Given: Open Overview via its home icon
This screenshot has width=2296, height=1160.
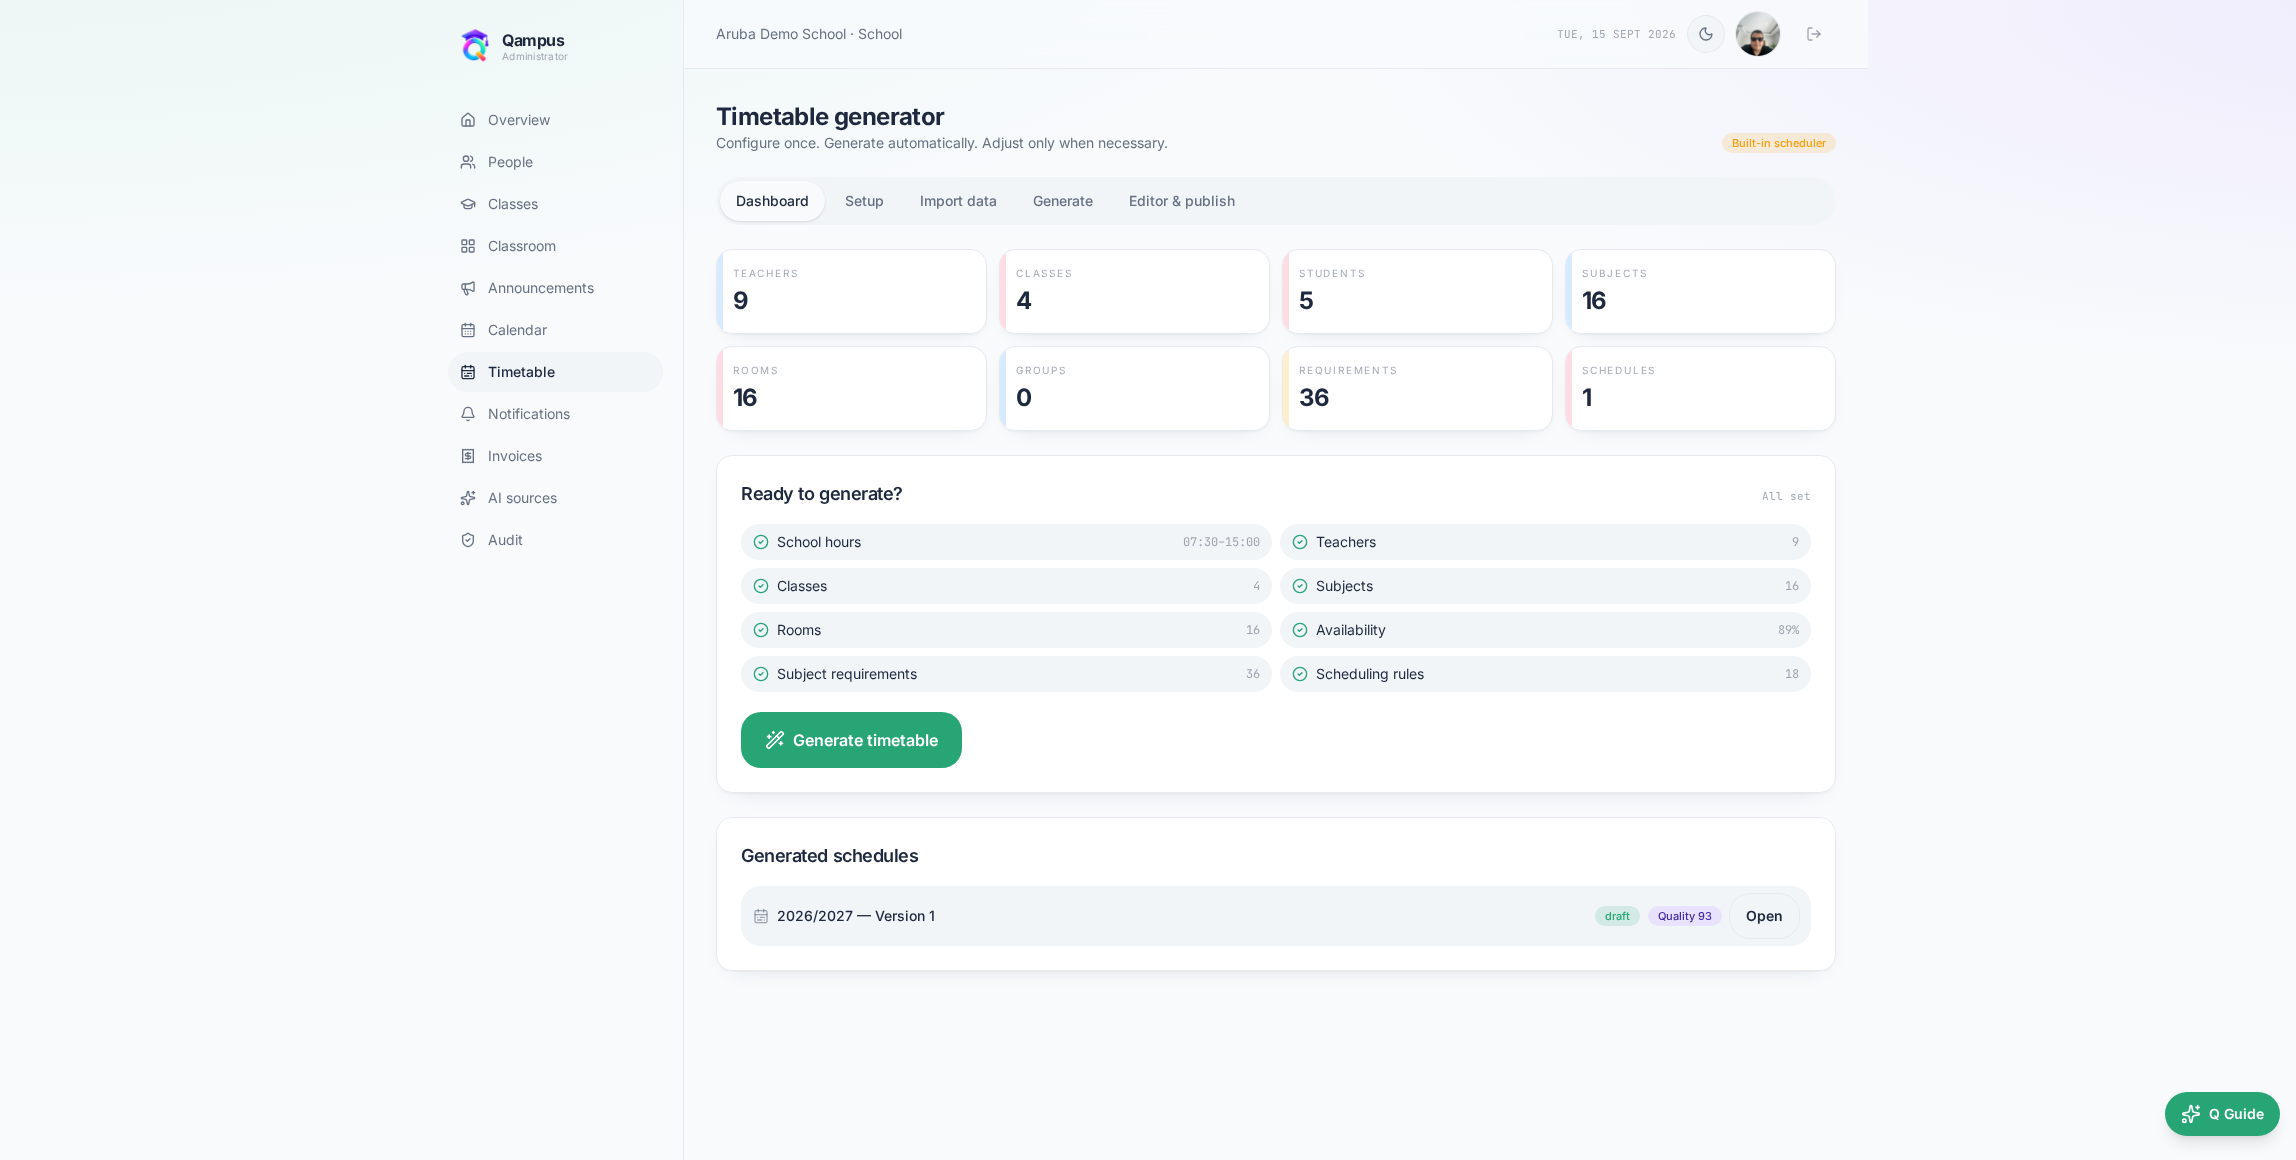Looking at the screenshot, I should click(x=468, y=120).
